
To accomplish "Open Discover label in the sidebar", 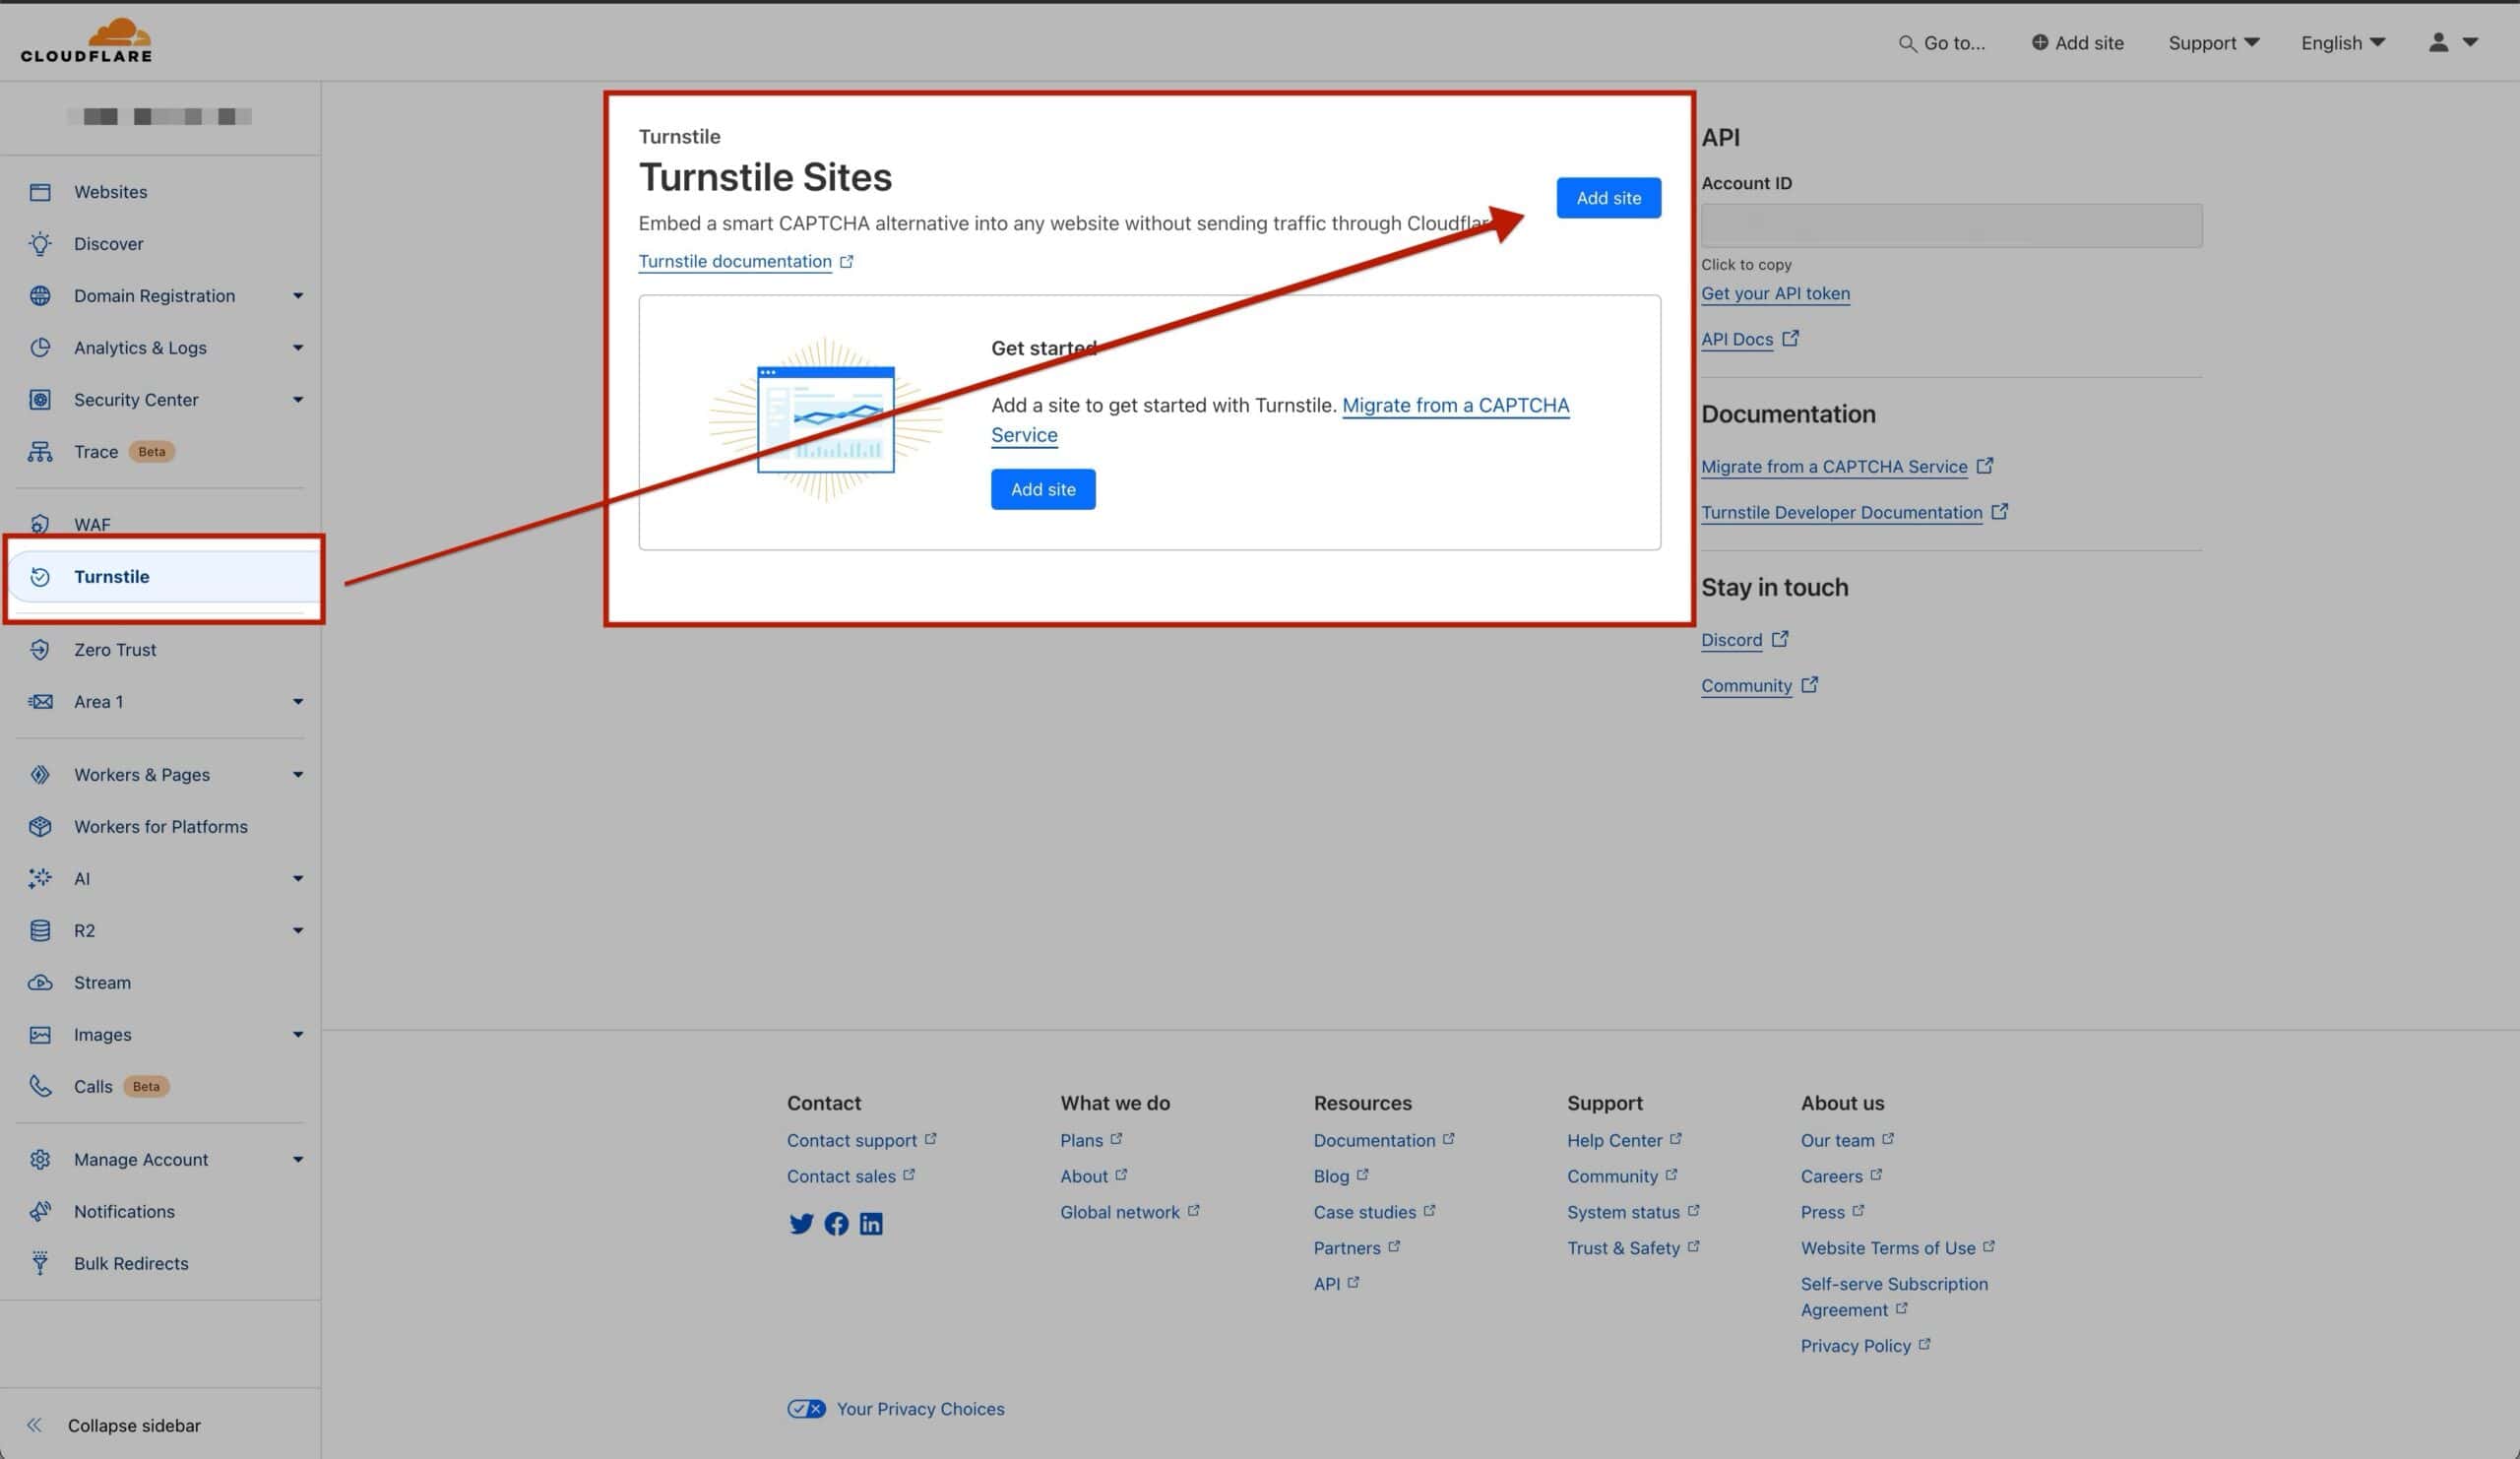I will 108,244.
